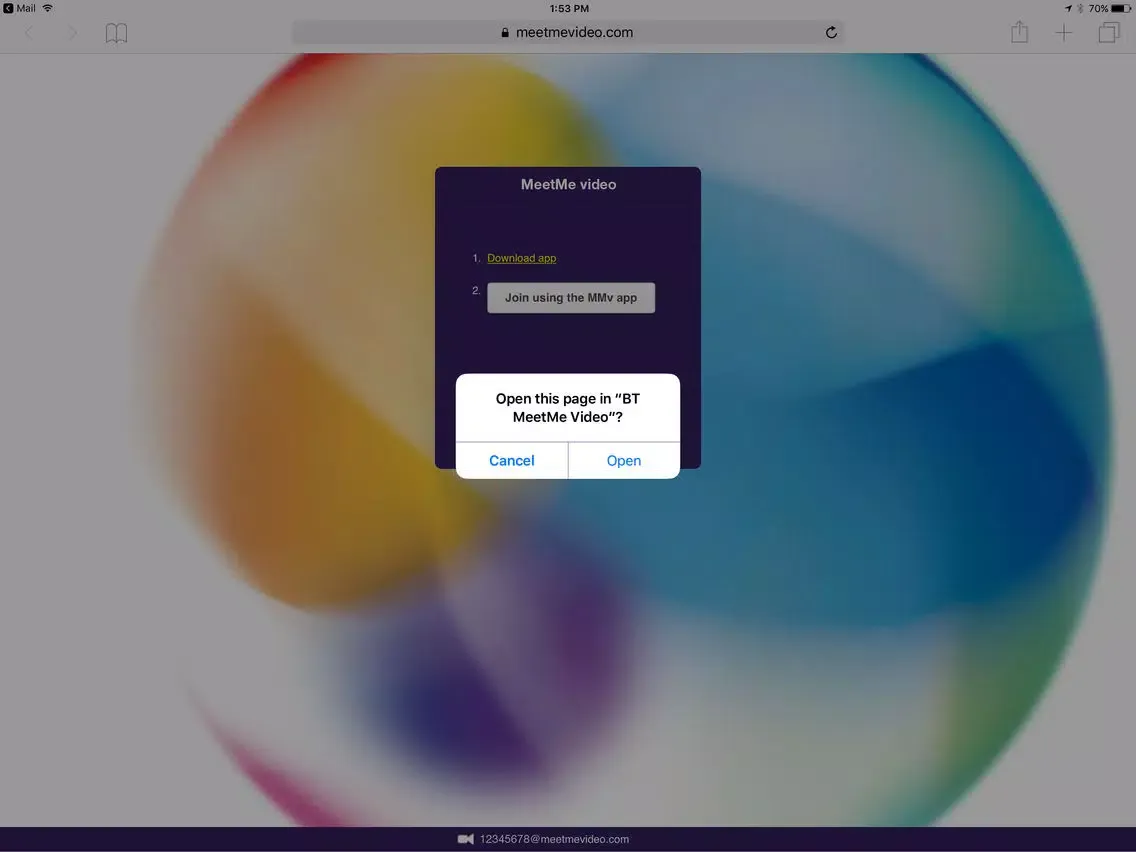1136x852 pixels.
Task: Click Join using the MMv app button
Action: pyautogui.click(x=571, y=298)
